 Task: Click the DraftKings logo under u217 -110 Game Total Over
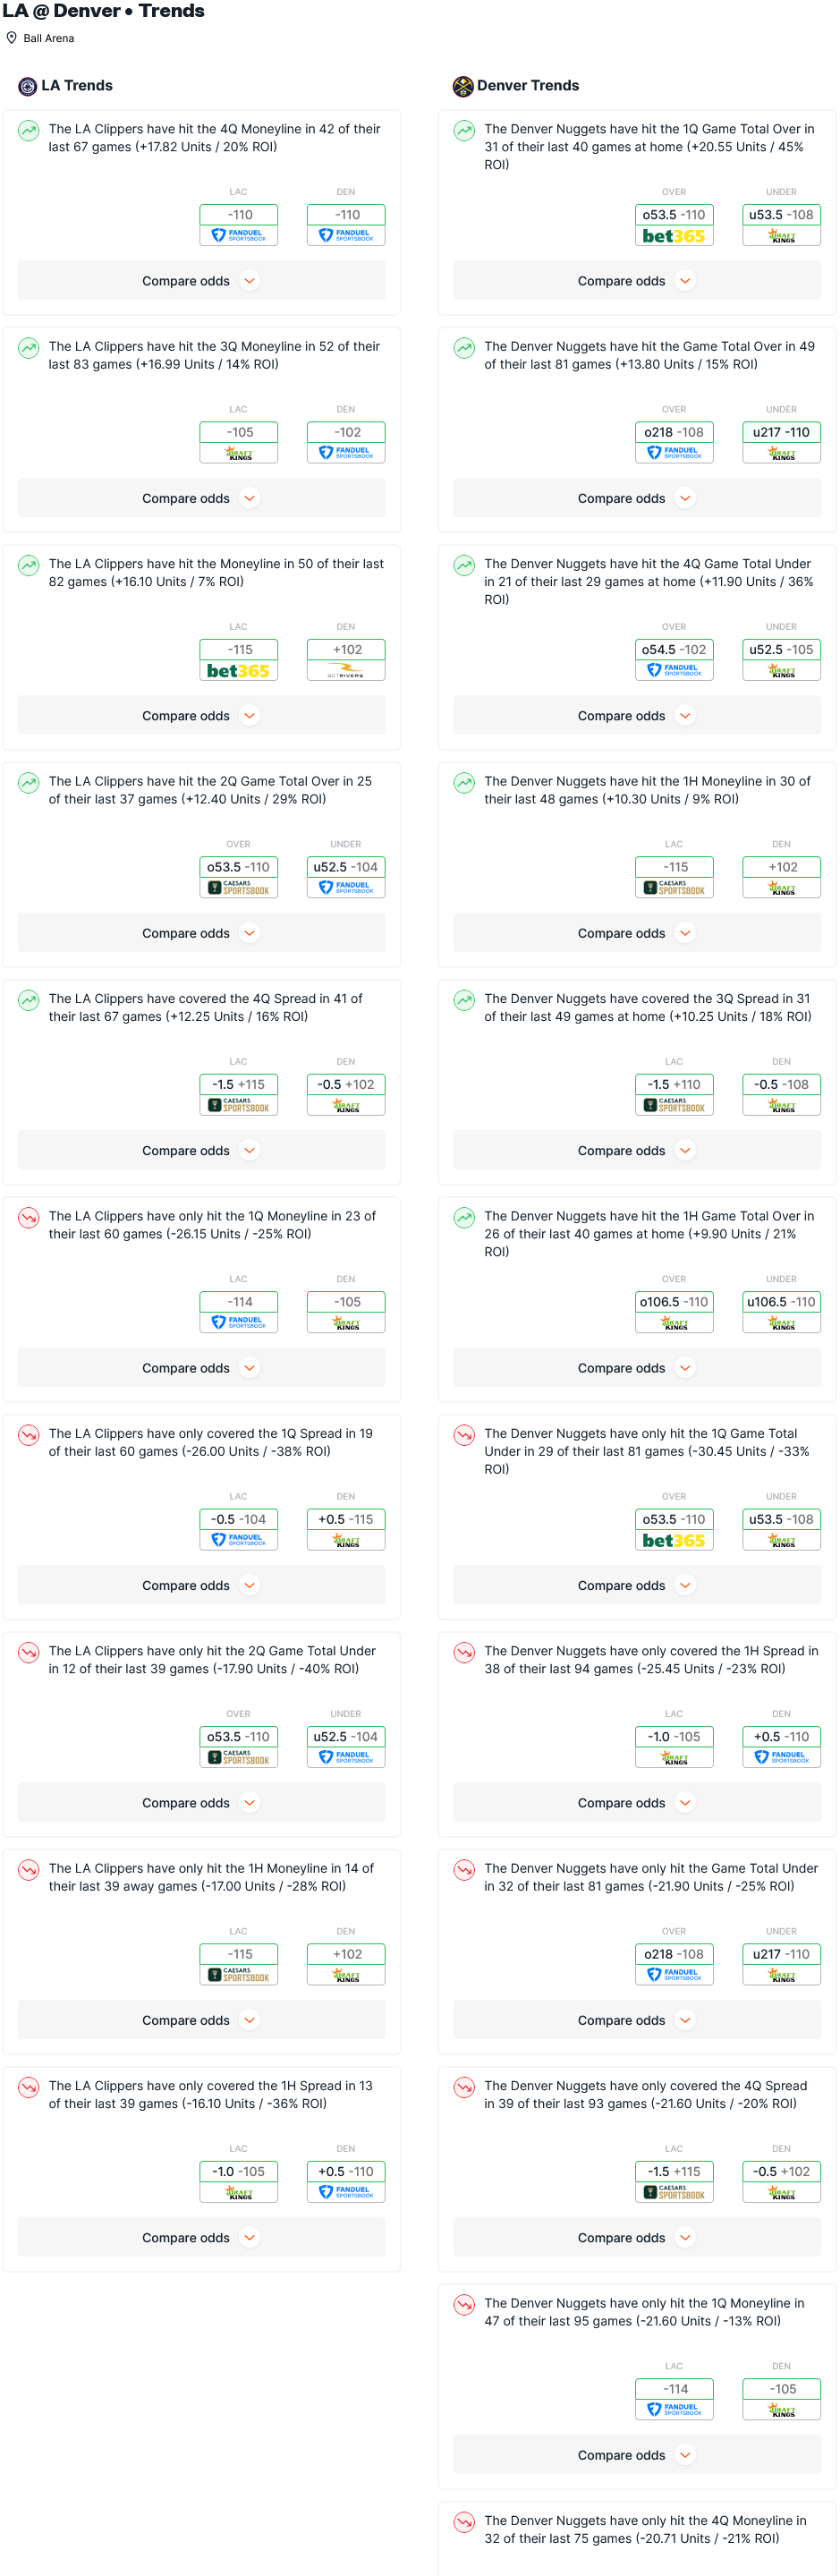[782, 453]
